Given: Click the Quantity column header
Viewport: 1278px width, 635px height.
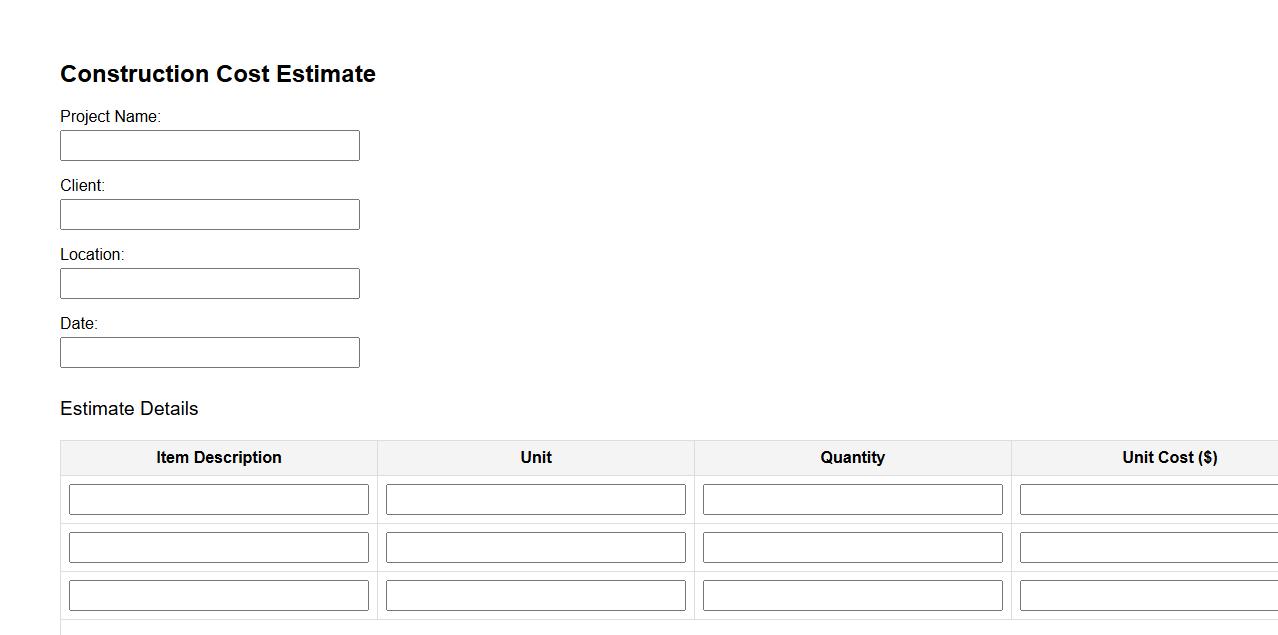Looking at the screenshot, I should tap(853, 457).
